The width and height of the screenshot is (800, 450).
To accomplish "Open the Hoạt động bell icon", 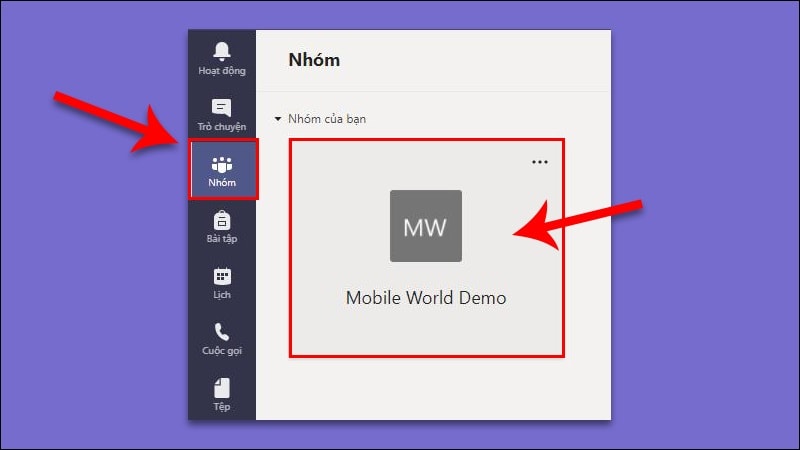I will (x=221, y=51).
